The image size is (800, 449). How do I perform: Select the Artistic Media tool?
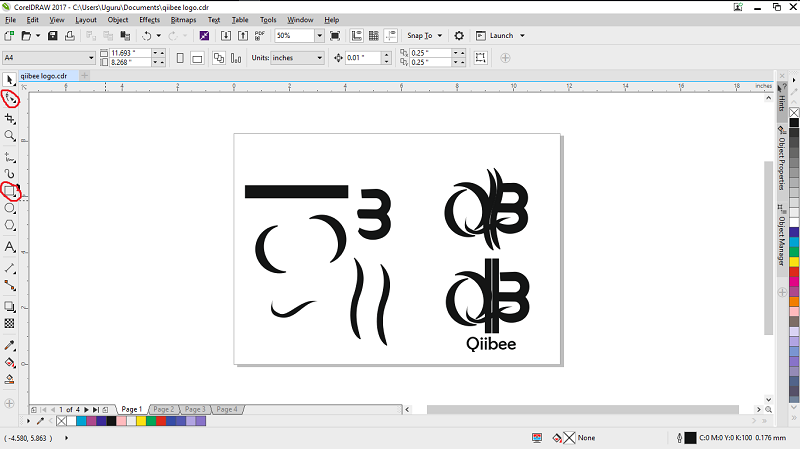tap(9, 174)
